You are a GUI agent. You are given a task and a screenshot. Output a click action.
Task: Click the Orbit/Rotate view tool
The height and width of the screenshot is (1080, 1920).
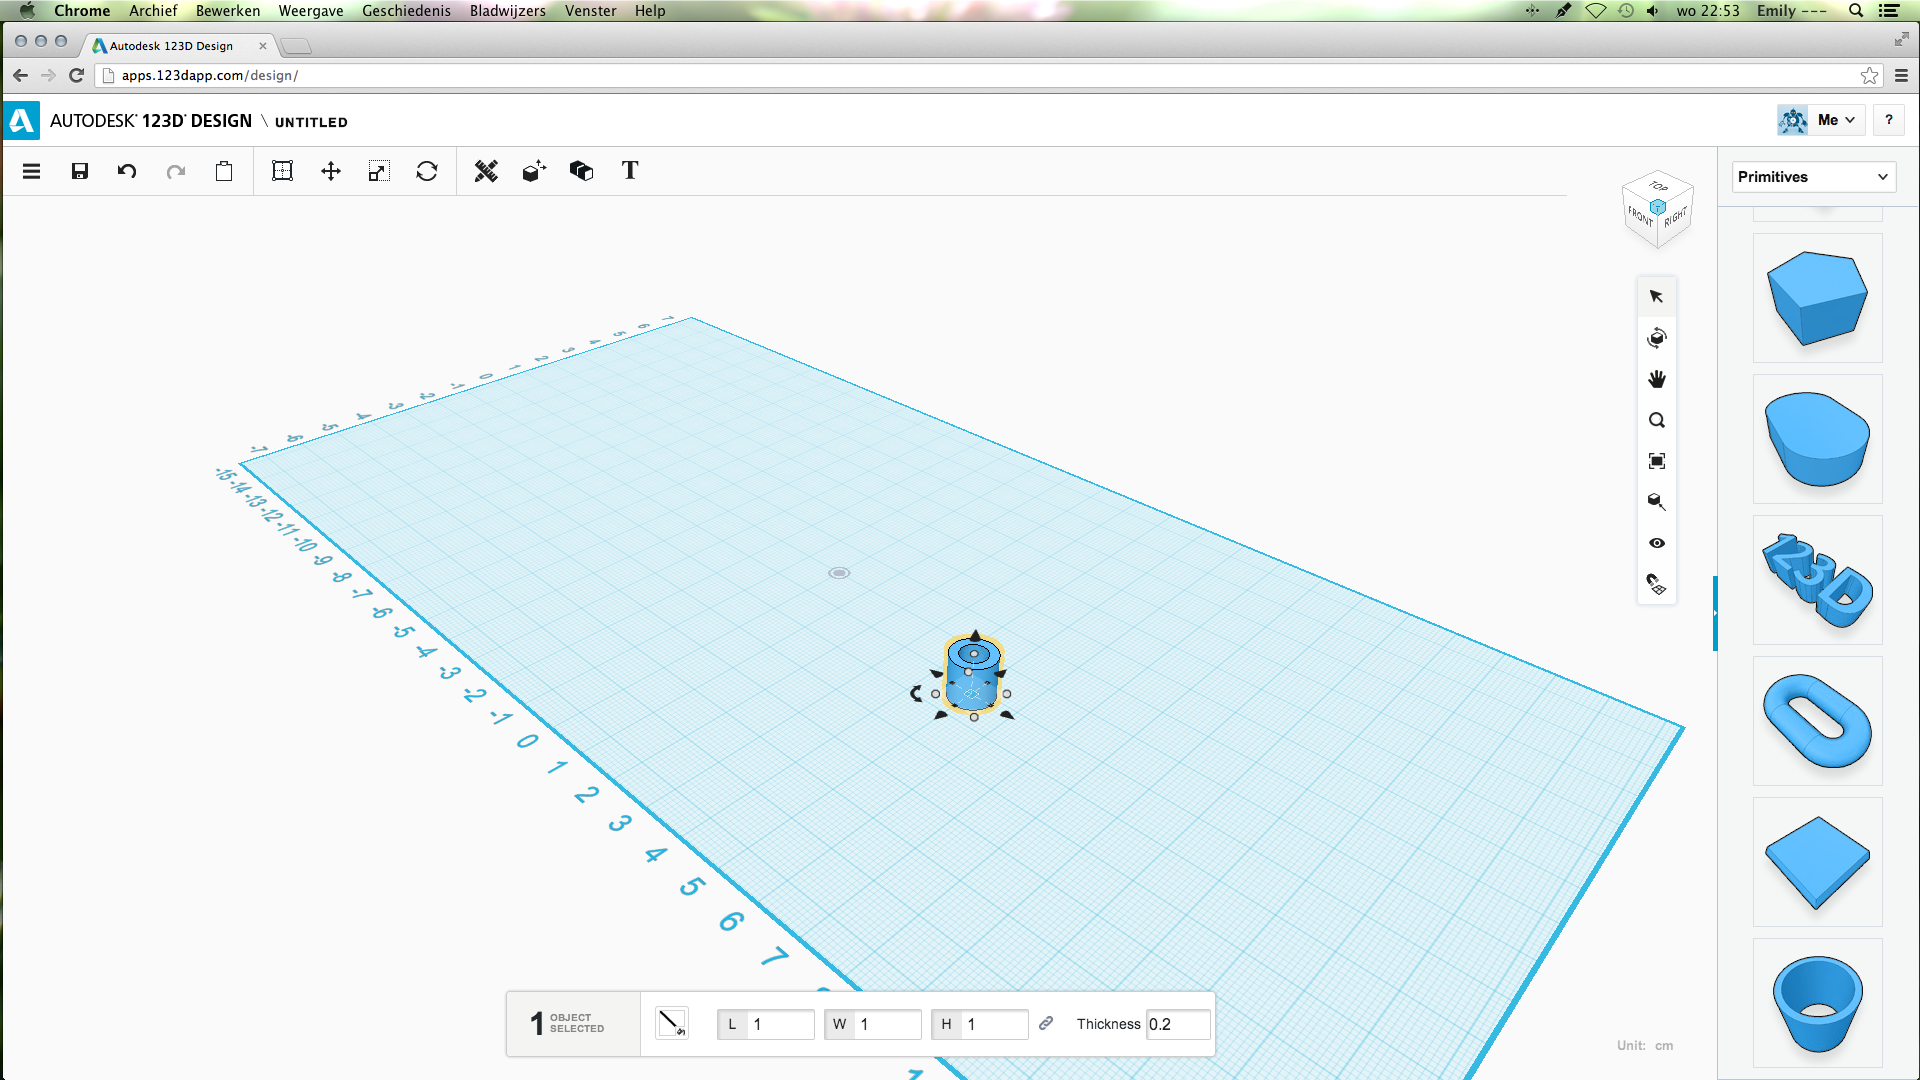(1656, 338)
